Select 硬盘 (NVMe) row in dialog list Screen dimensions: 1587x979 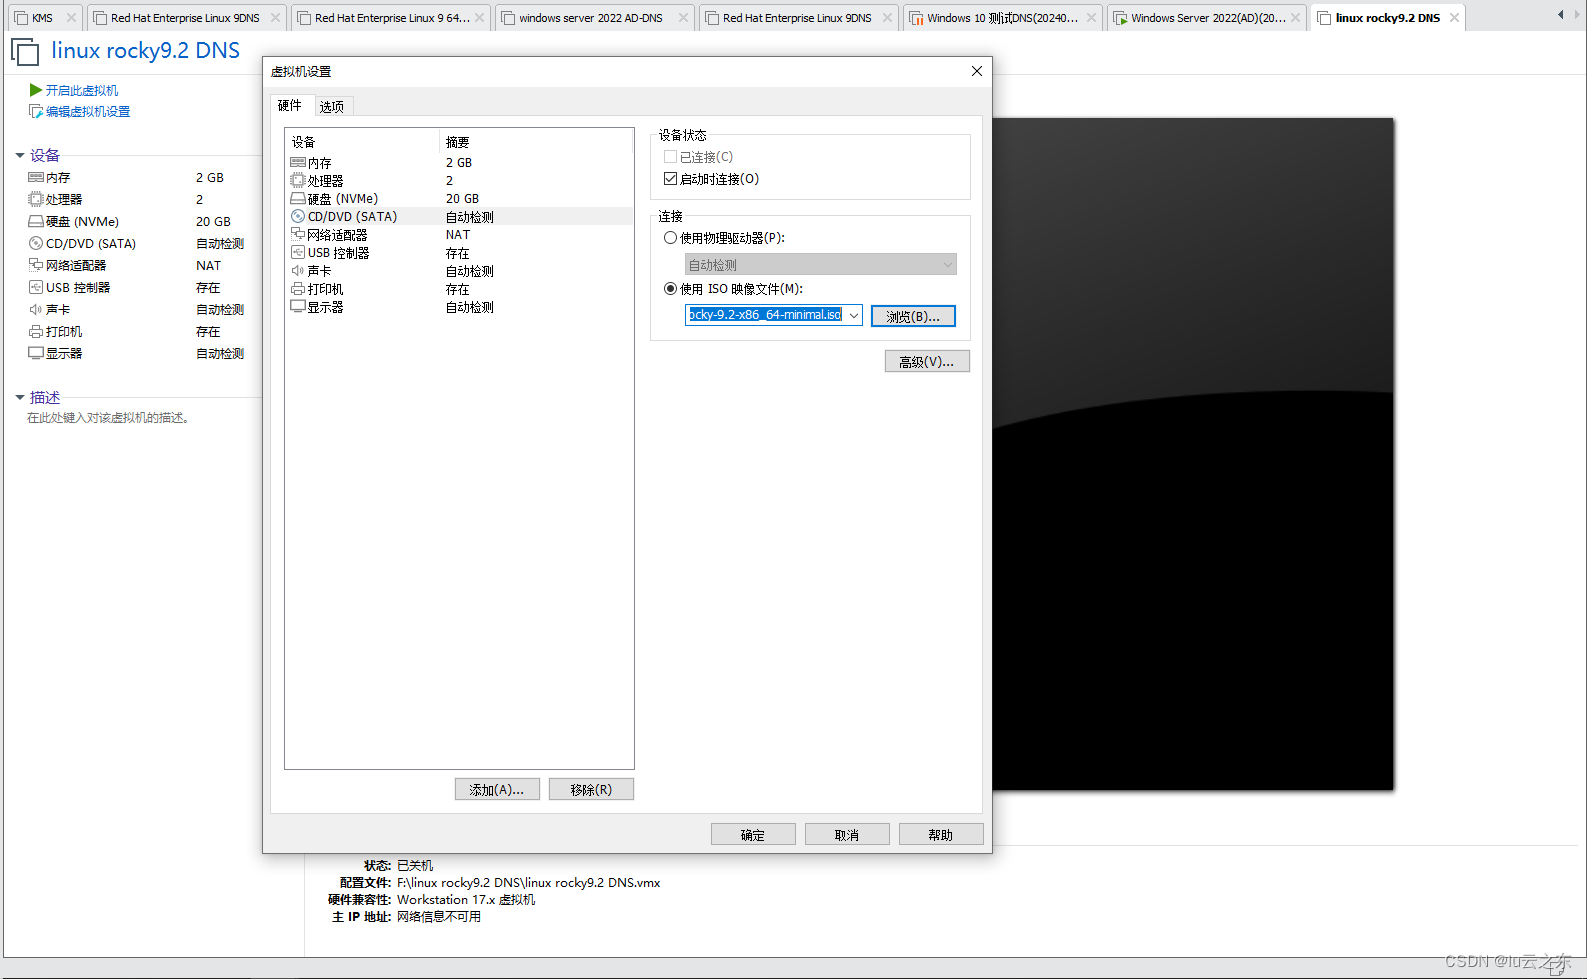click(459, 198)
